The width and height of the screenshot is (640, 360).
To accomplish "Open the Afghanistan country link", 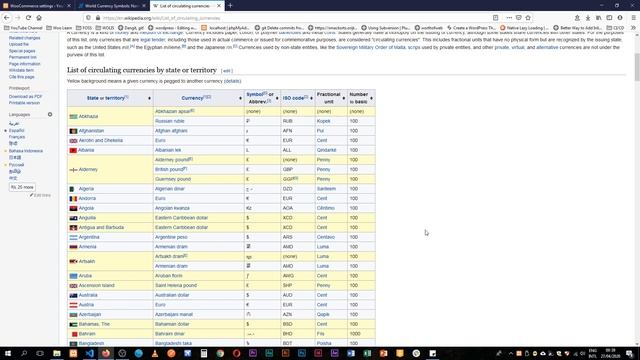I will coord(91,131).
